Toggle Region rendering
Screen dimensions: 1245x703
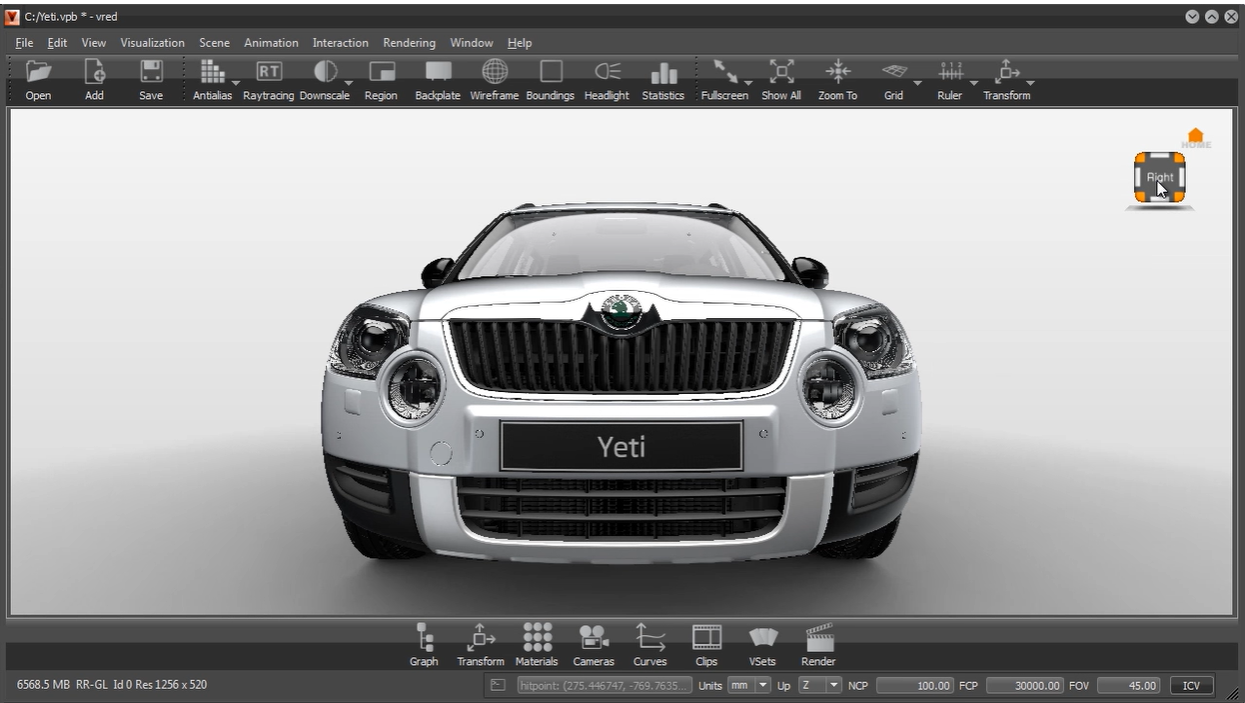(381, 72)
